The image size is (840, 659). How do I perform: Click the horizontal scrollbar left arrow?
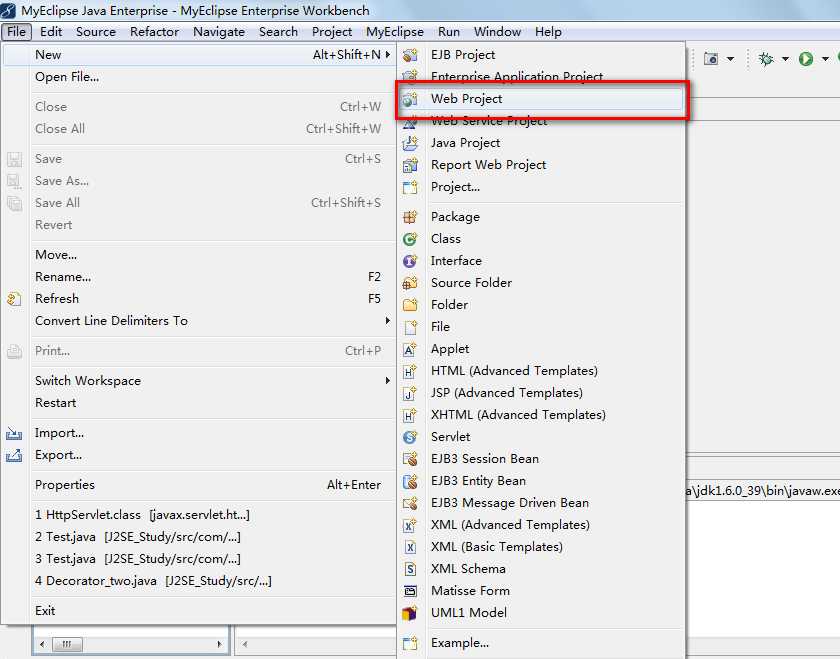[42, 644]
